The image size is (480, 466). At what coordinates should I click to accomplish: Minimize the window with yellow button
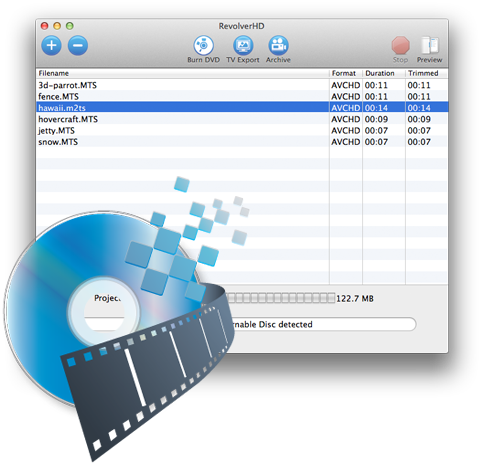(57, 26)
